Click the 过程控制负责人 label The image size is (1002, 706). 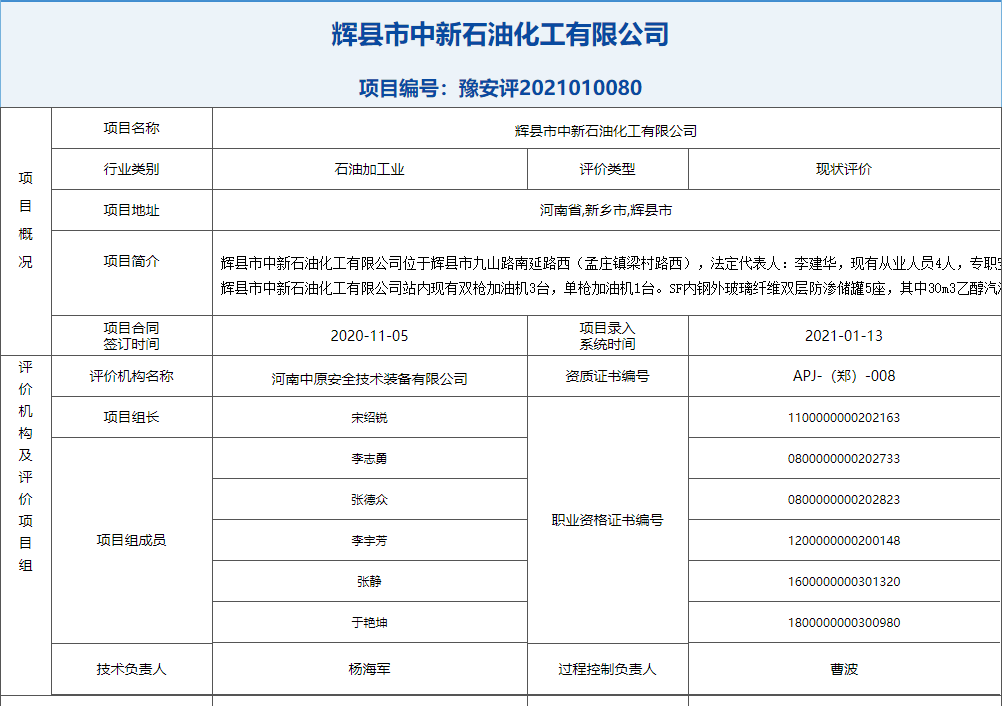[607, 669]
